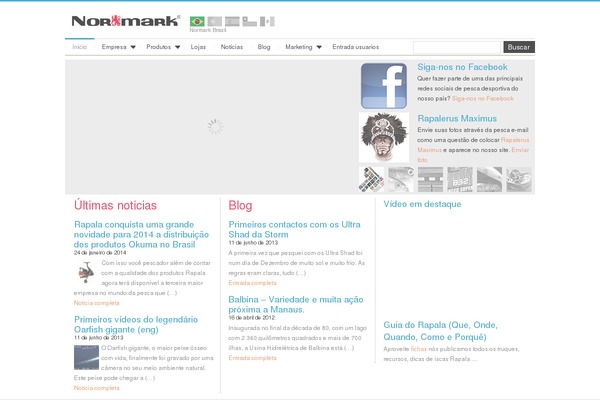Viewport: 600px width, 400px height.
Task: Click the Buscar button
Action: (519, 47)
